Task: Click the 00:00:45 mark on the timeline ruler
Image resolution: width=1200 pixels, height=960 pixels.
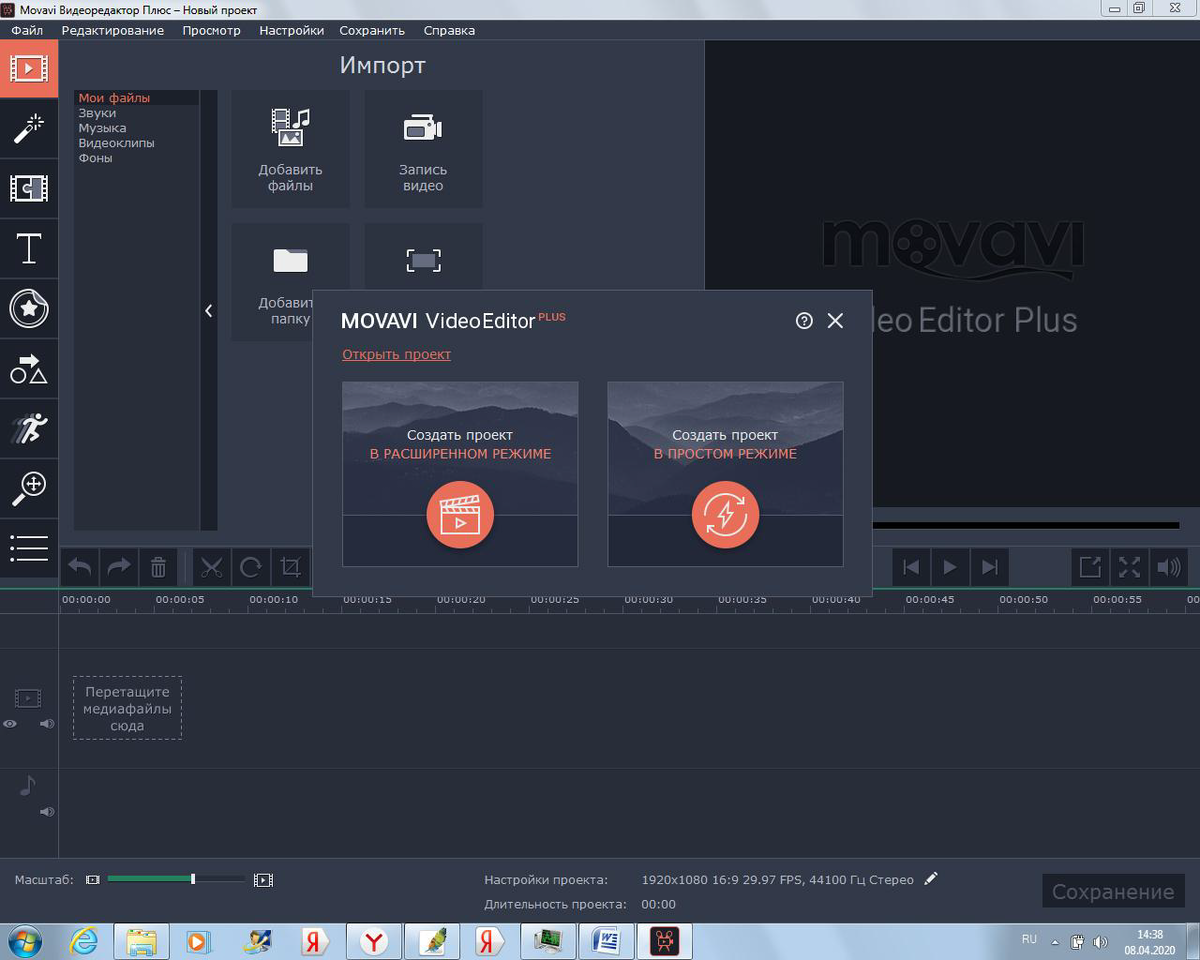Action: pos(928,600)
